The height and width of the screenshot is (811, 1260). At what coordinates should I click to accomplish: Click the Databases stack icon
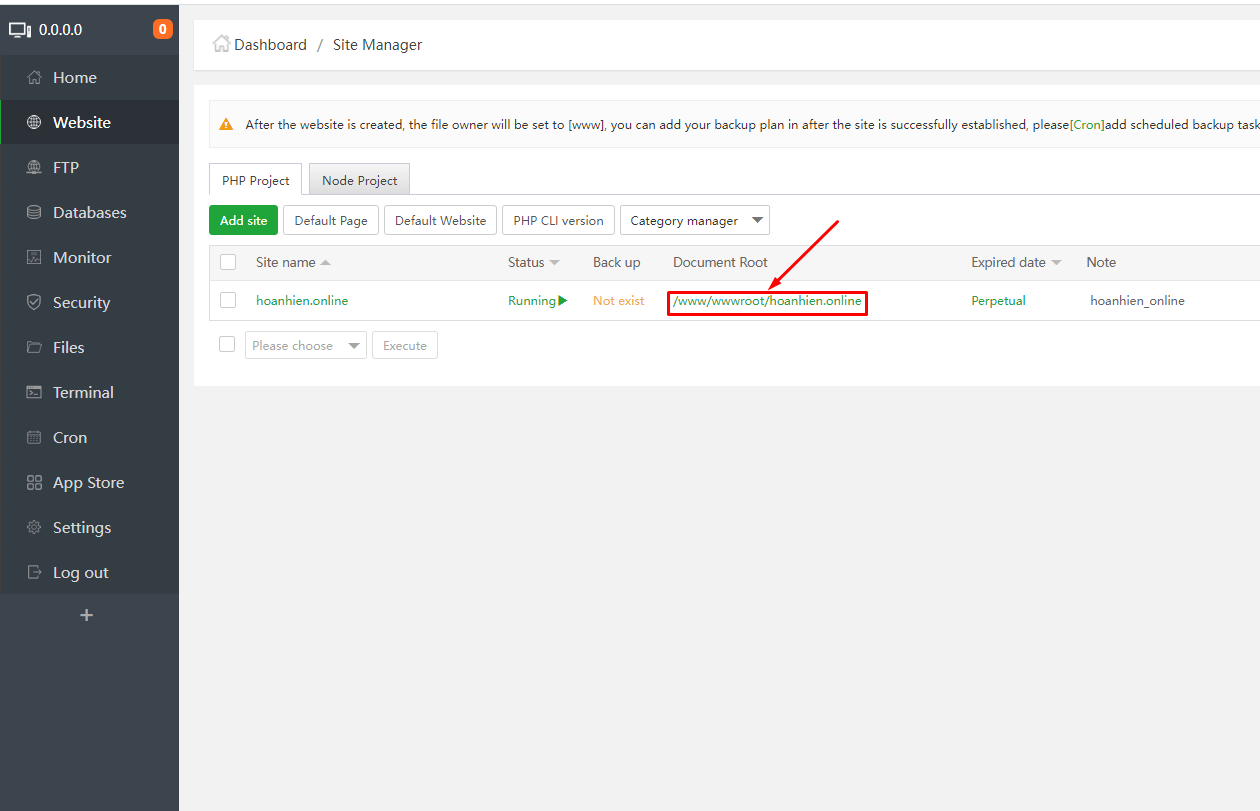[x=34, y=212]
